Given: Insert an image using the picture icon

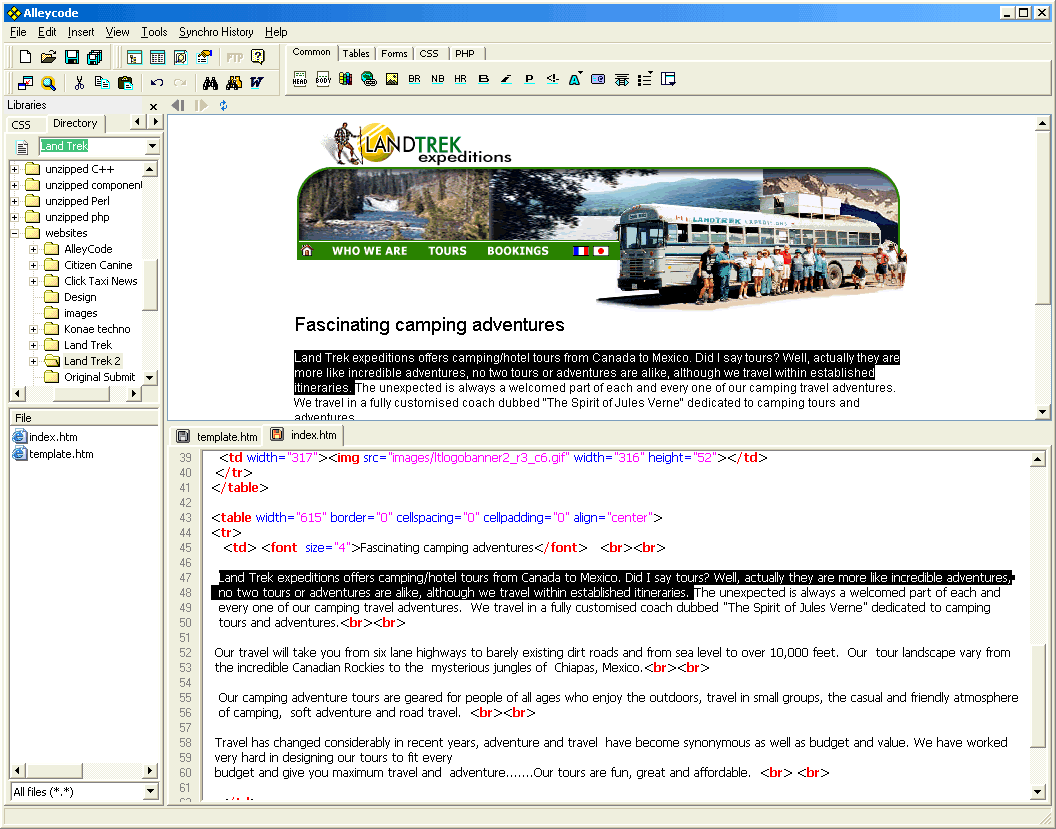Looking at the screenshot, I should [x=391, y=79].
